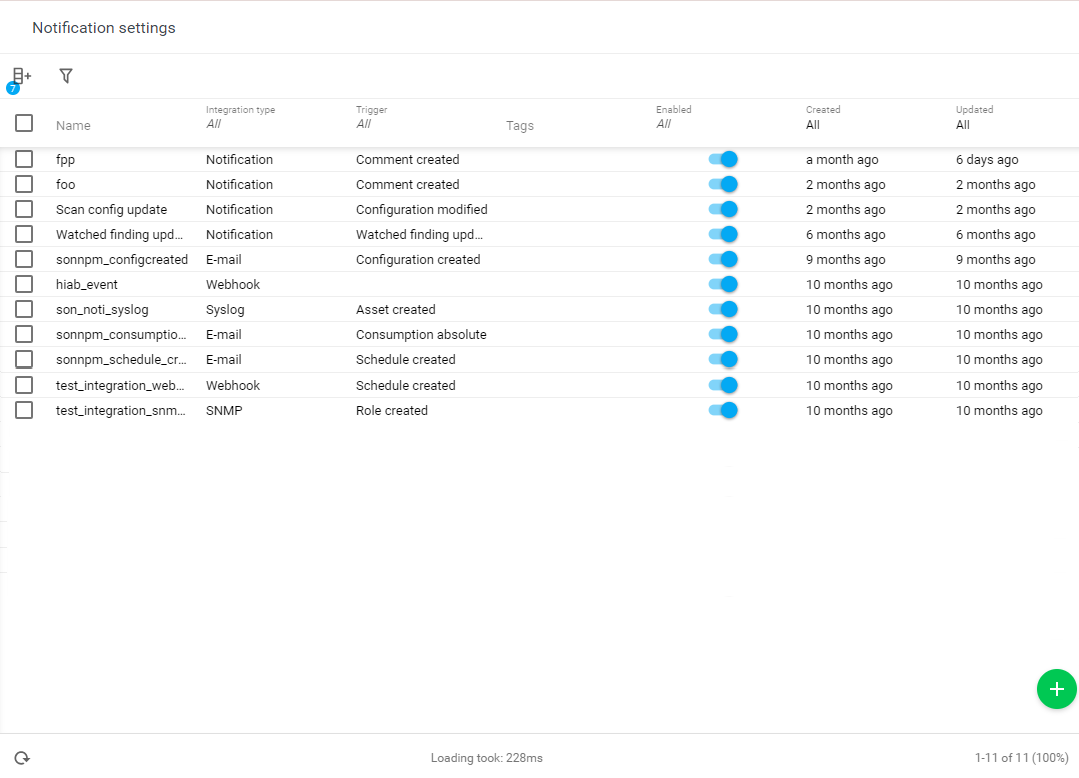Open the column customization icon with badge 7

(x=19, y=75)
